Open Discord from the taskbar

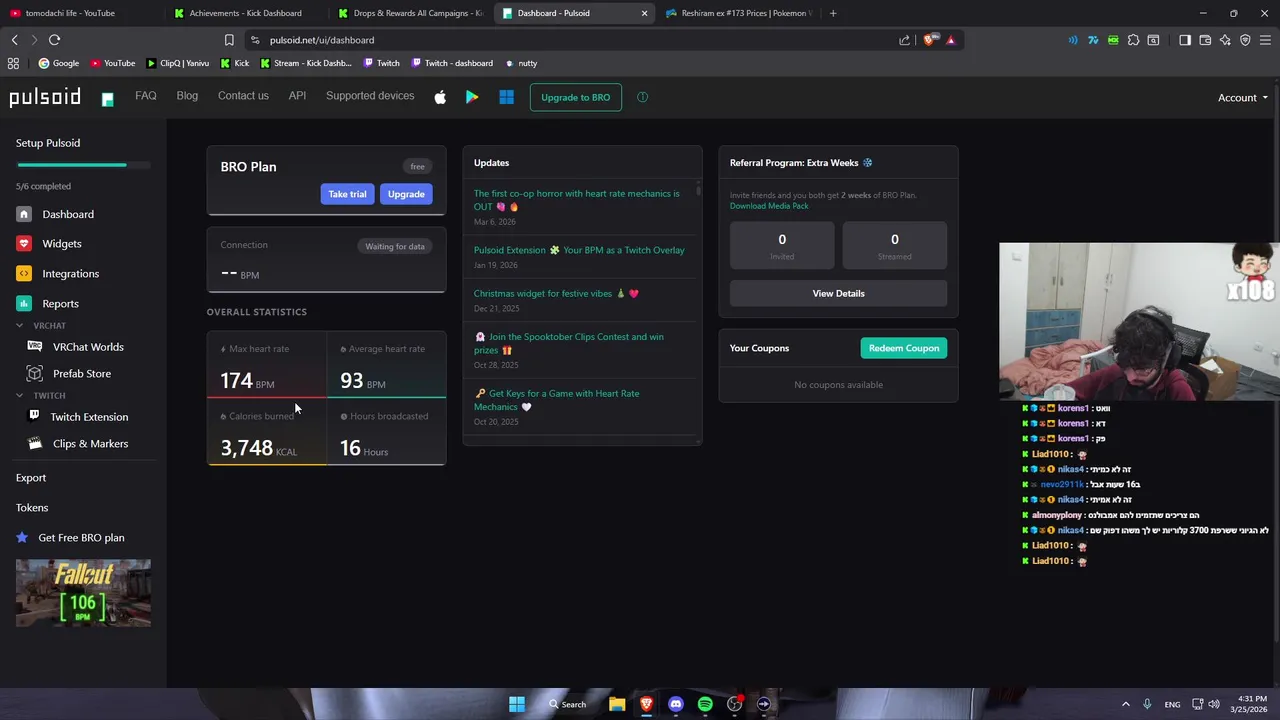[x=675, y=704]
